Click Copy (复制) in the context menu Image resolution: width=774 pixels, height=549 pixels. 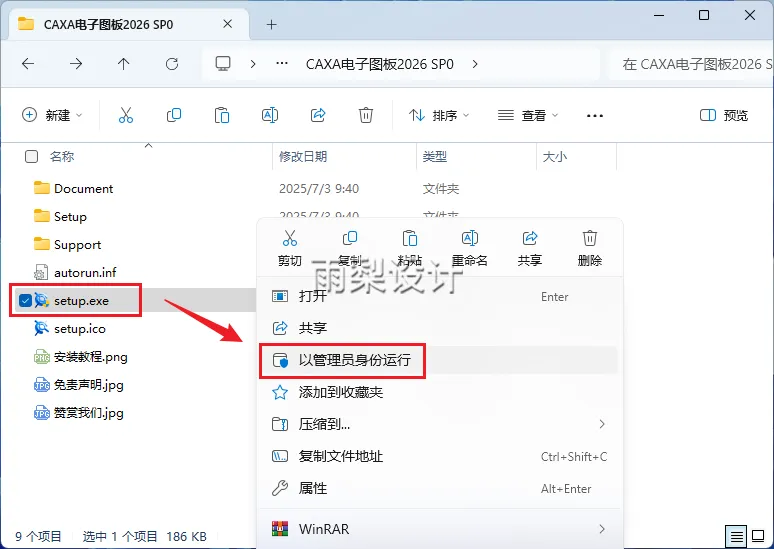pyautogui.click(x=350, y=248)
